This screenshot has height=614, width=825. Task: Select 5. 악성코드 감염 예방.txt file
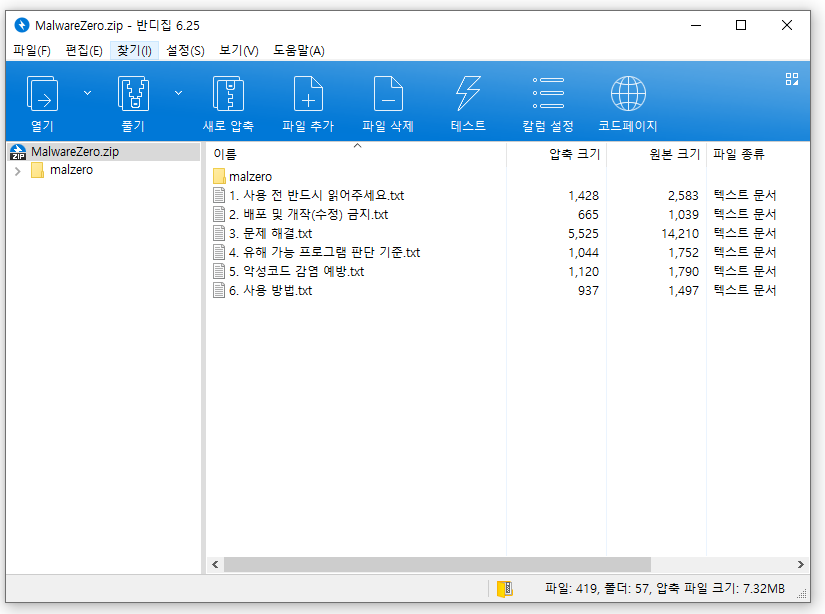point(296,271)
